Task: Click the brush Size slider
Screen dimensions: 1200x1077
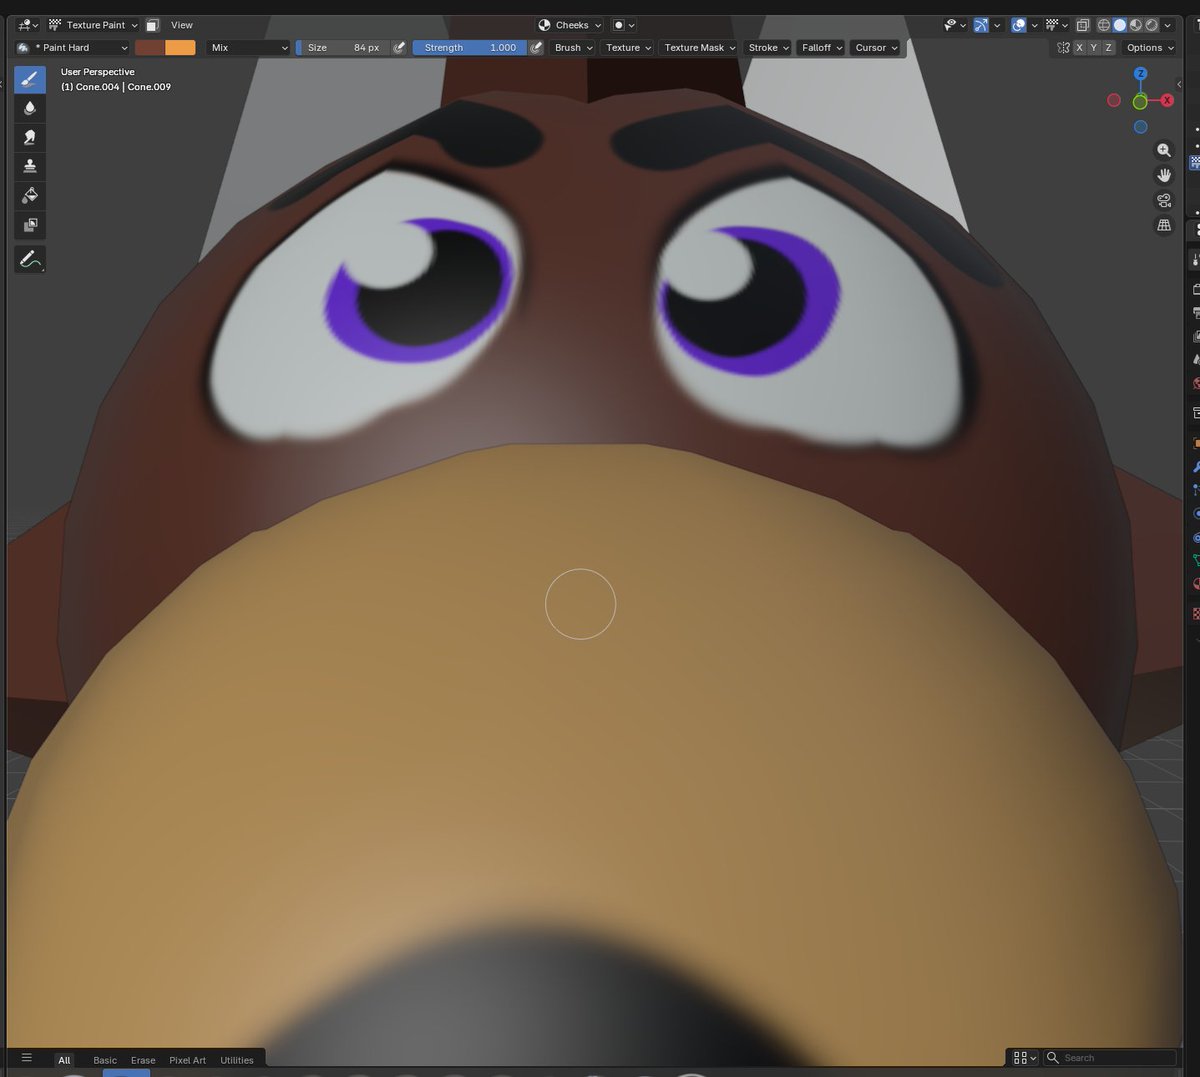Action: [x=343, y=47]
